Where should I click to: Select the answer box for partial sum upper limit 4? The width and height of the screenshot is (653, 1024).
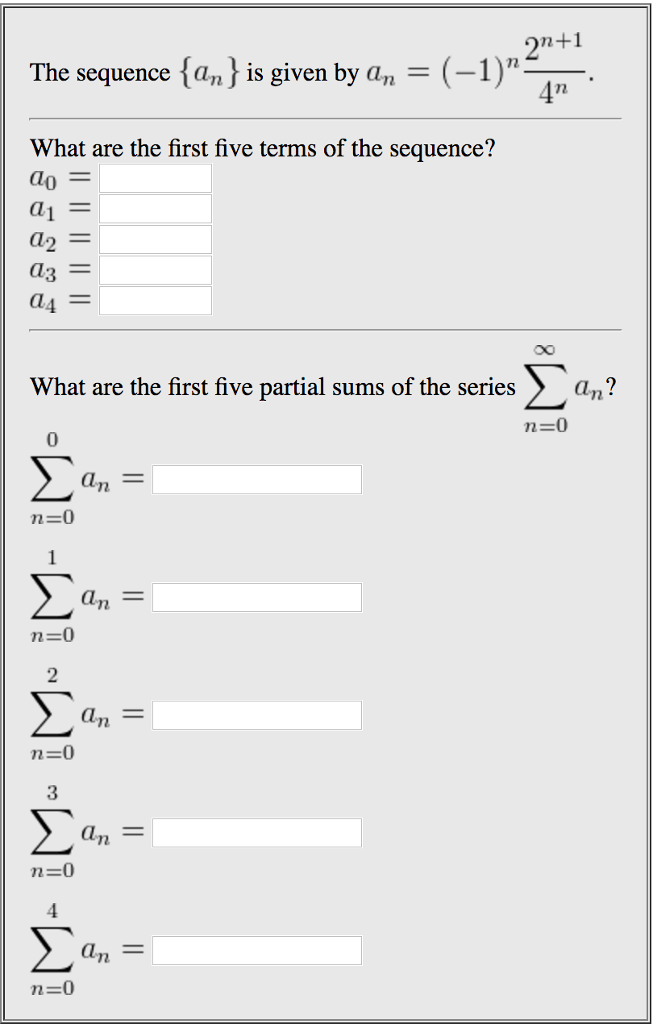click(x=255, y=948)
